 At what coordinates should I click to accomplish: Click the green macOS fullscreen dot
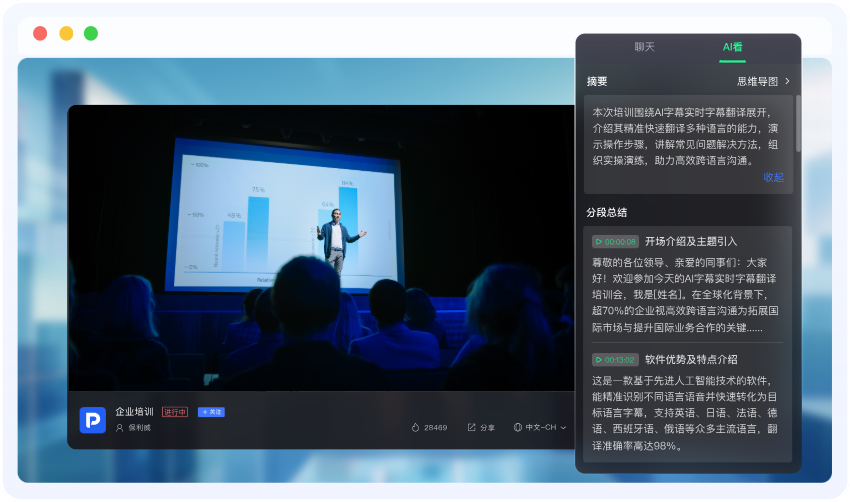(x=91, y=33)
